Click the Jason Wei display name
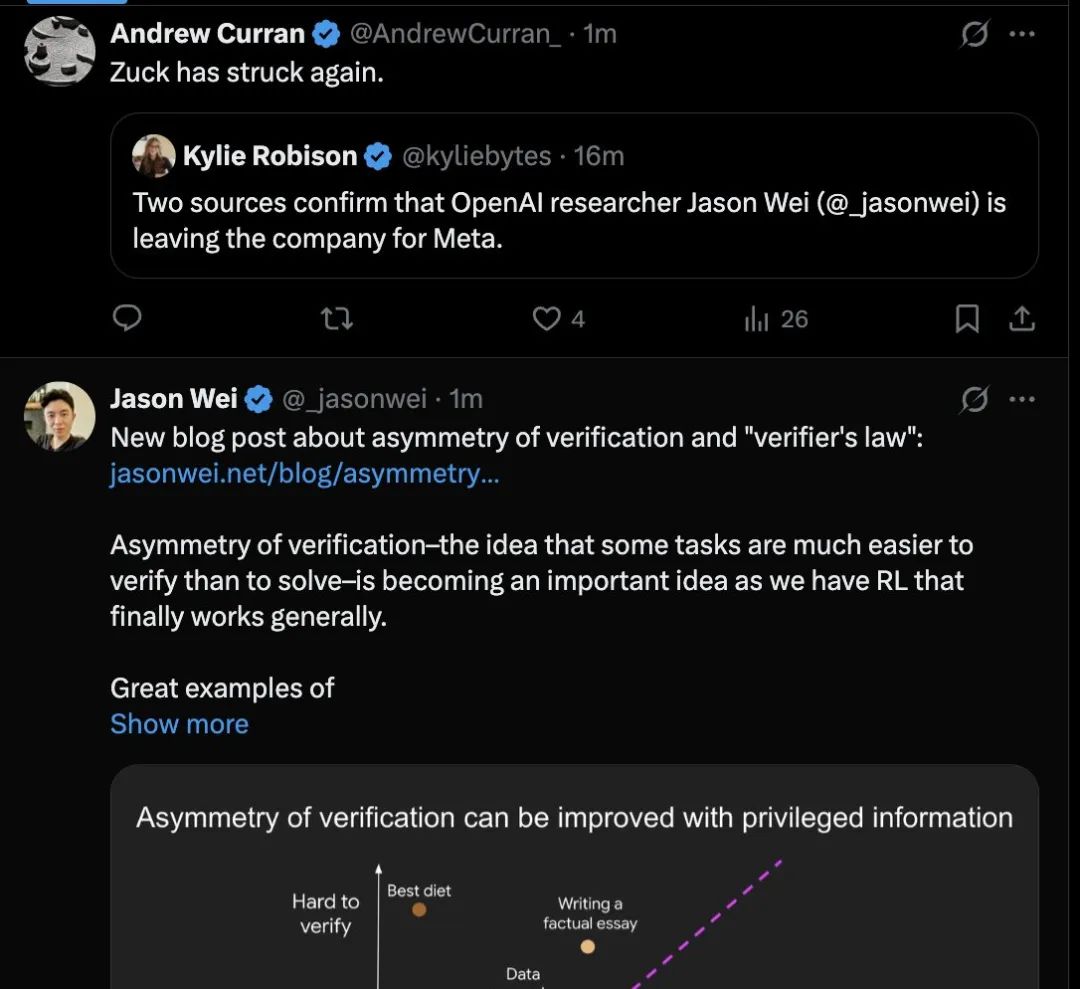Screen dimensions: 1080x989 pos(174,399)
